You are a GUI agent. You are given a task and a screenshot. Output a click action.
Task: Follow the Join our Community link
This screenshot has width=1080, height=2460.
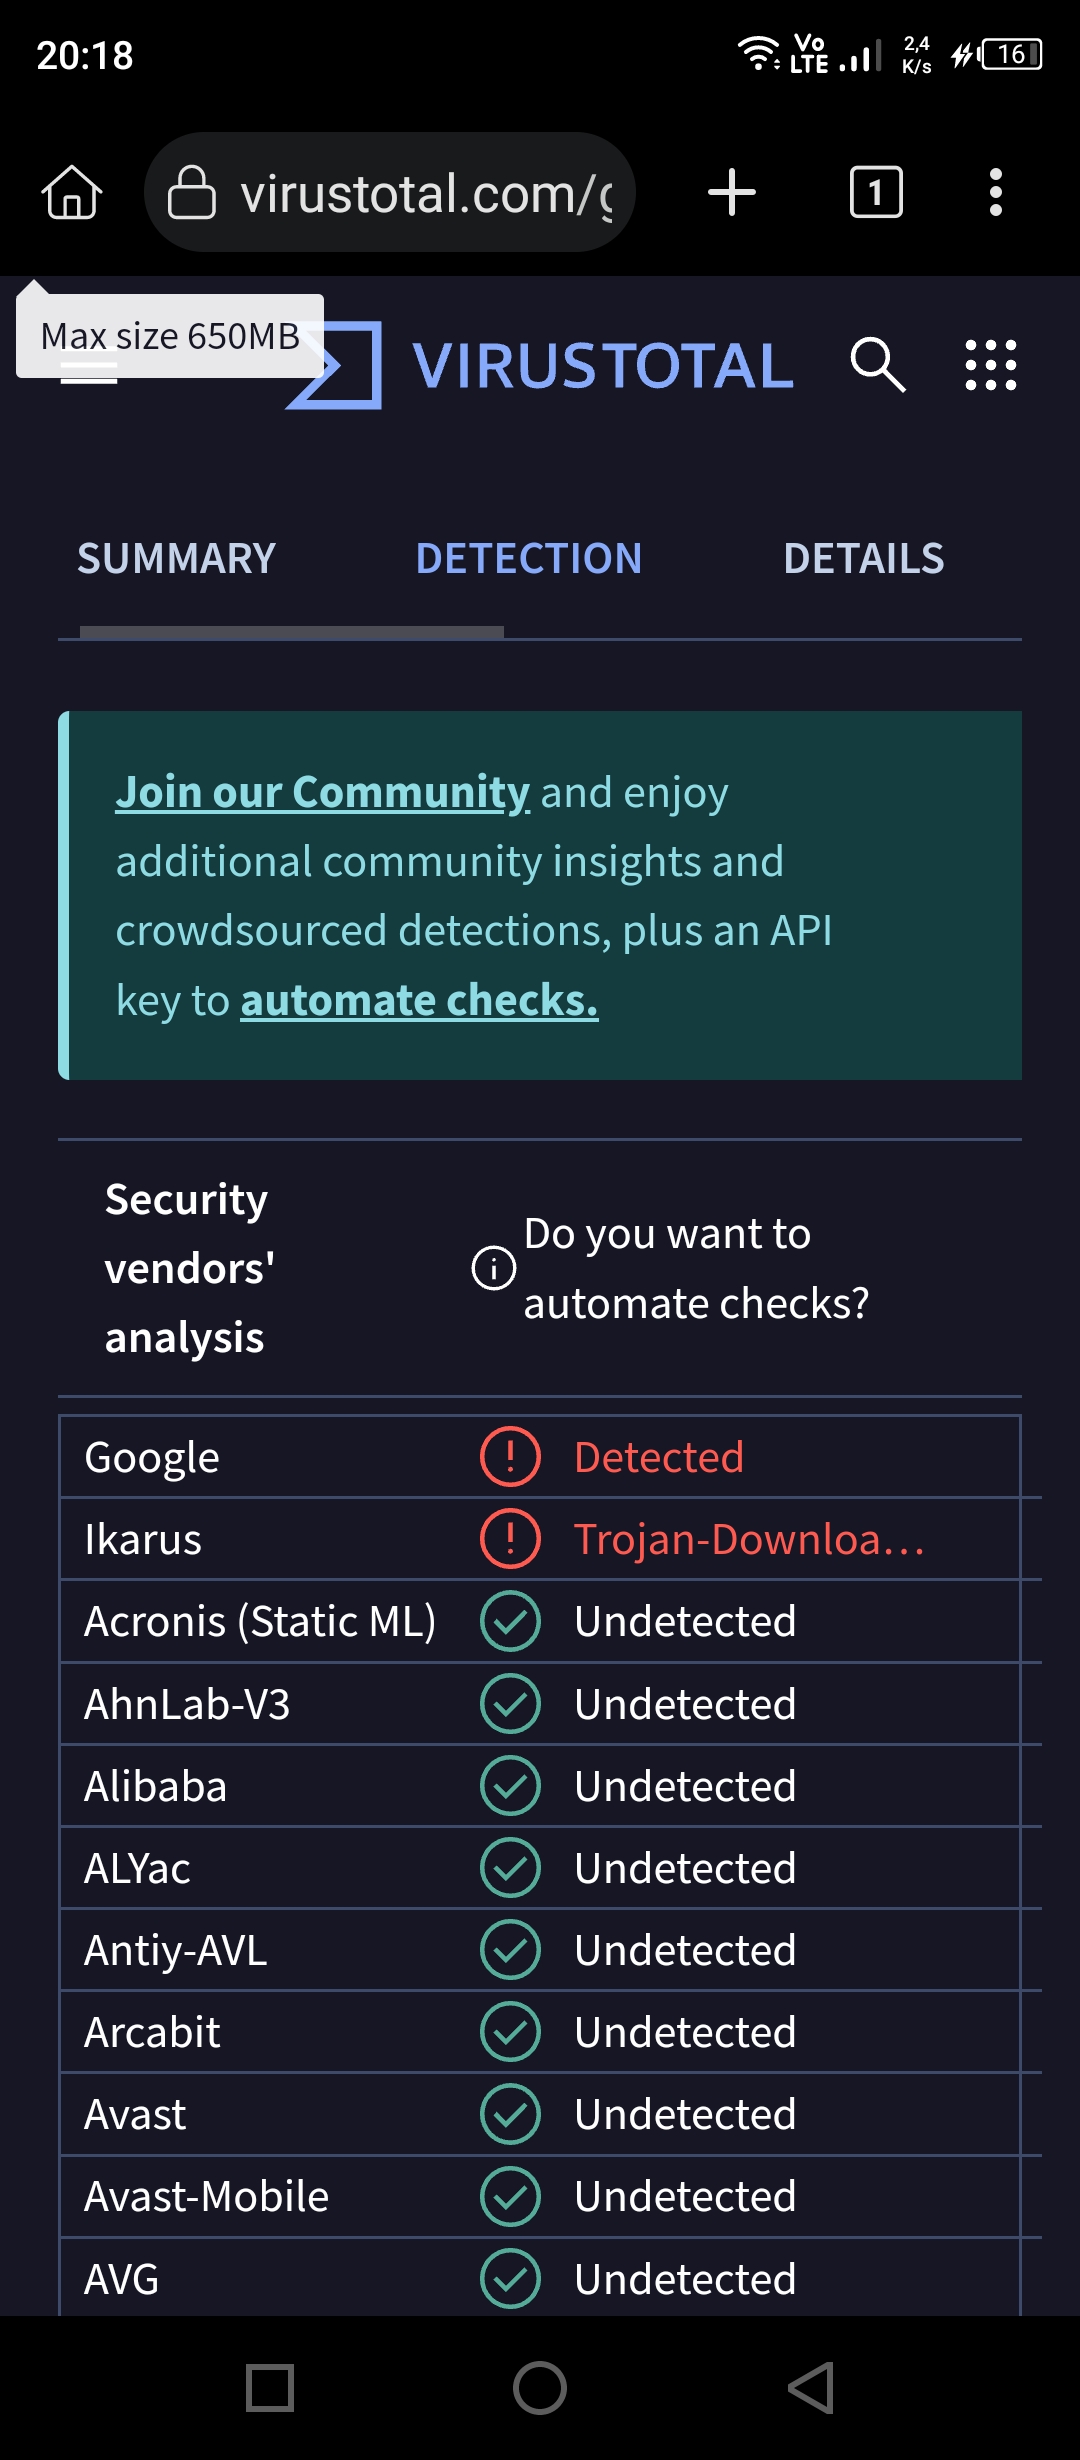[322, 792]
